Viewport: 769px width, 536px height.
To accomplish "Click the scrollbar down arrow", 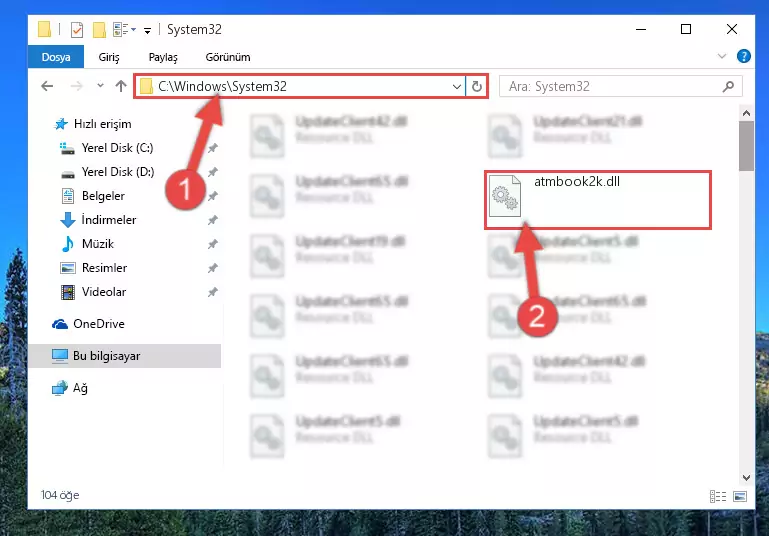I will click(x=746, y=477).
